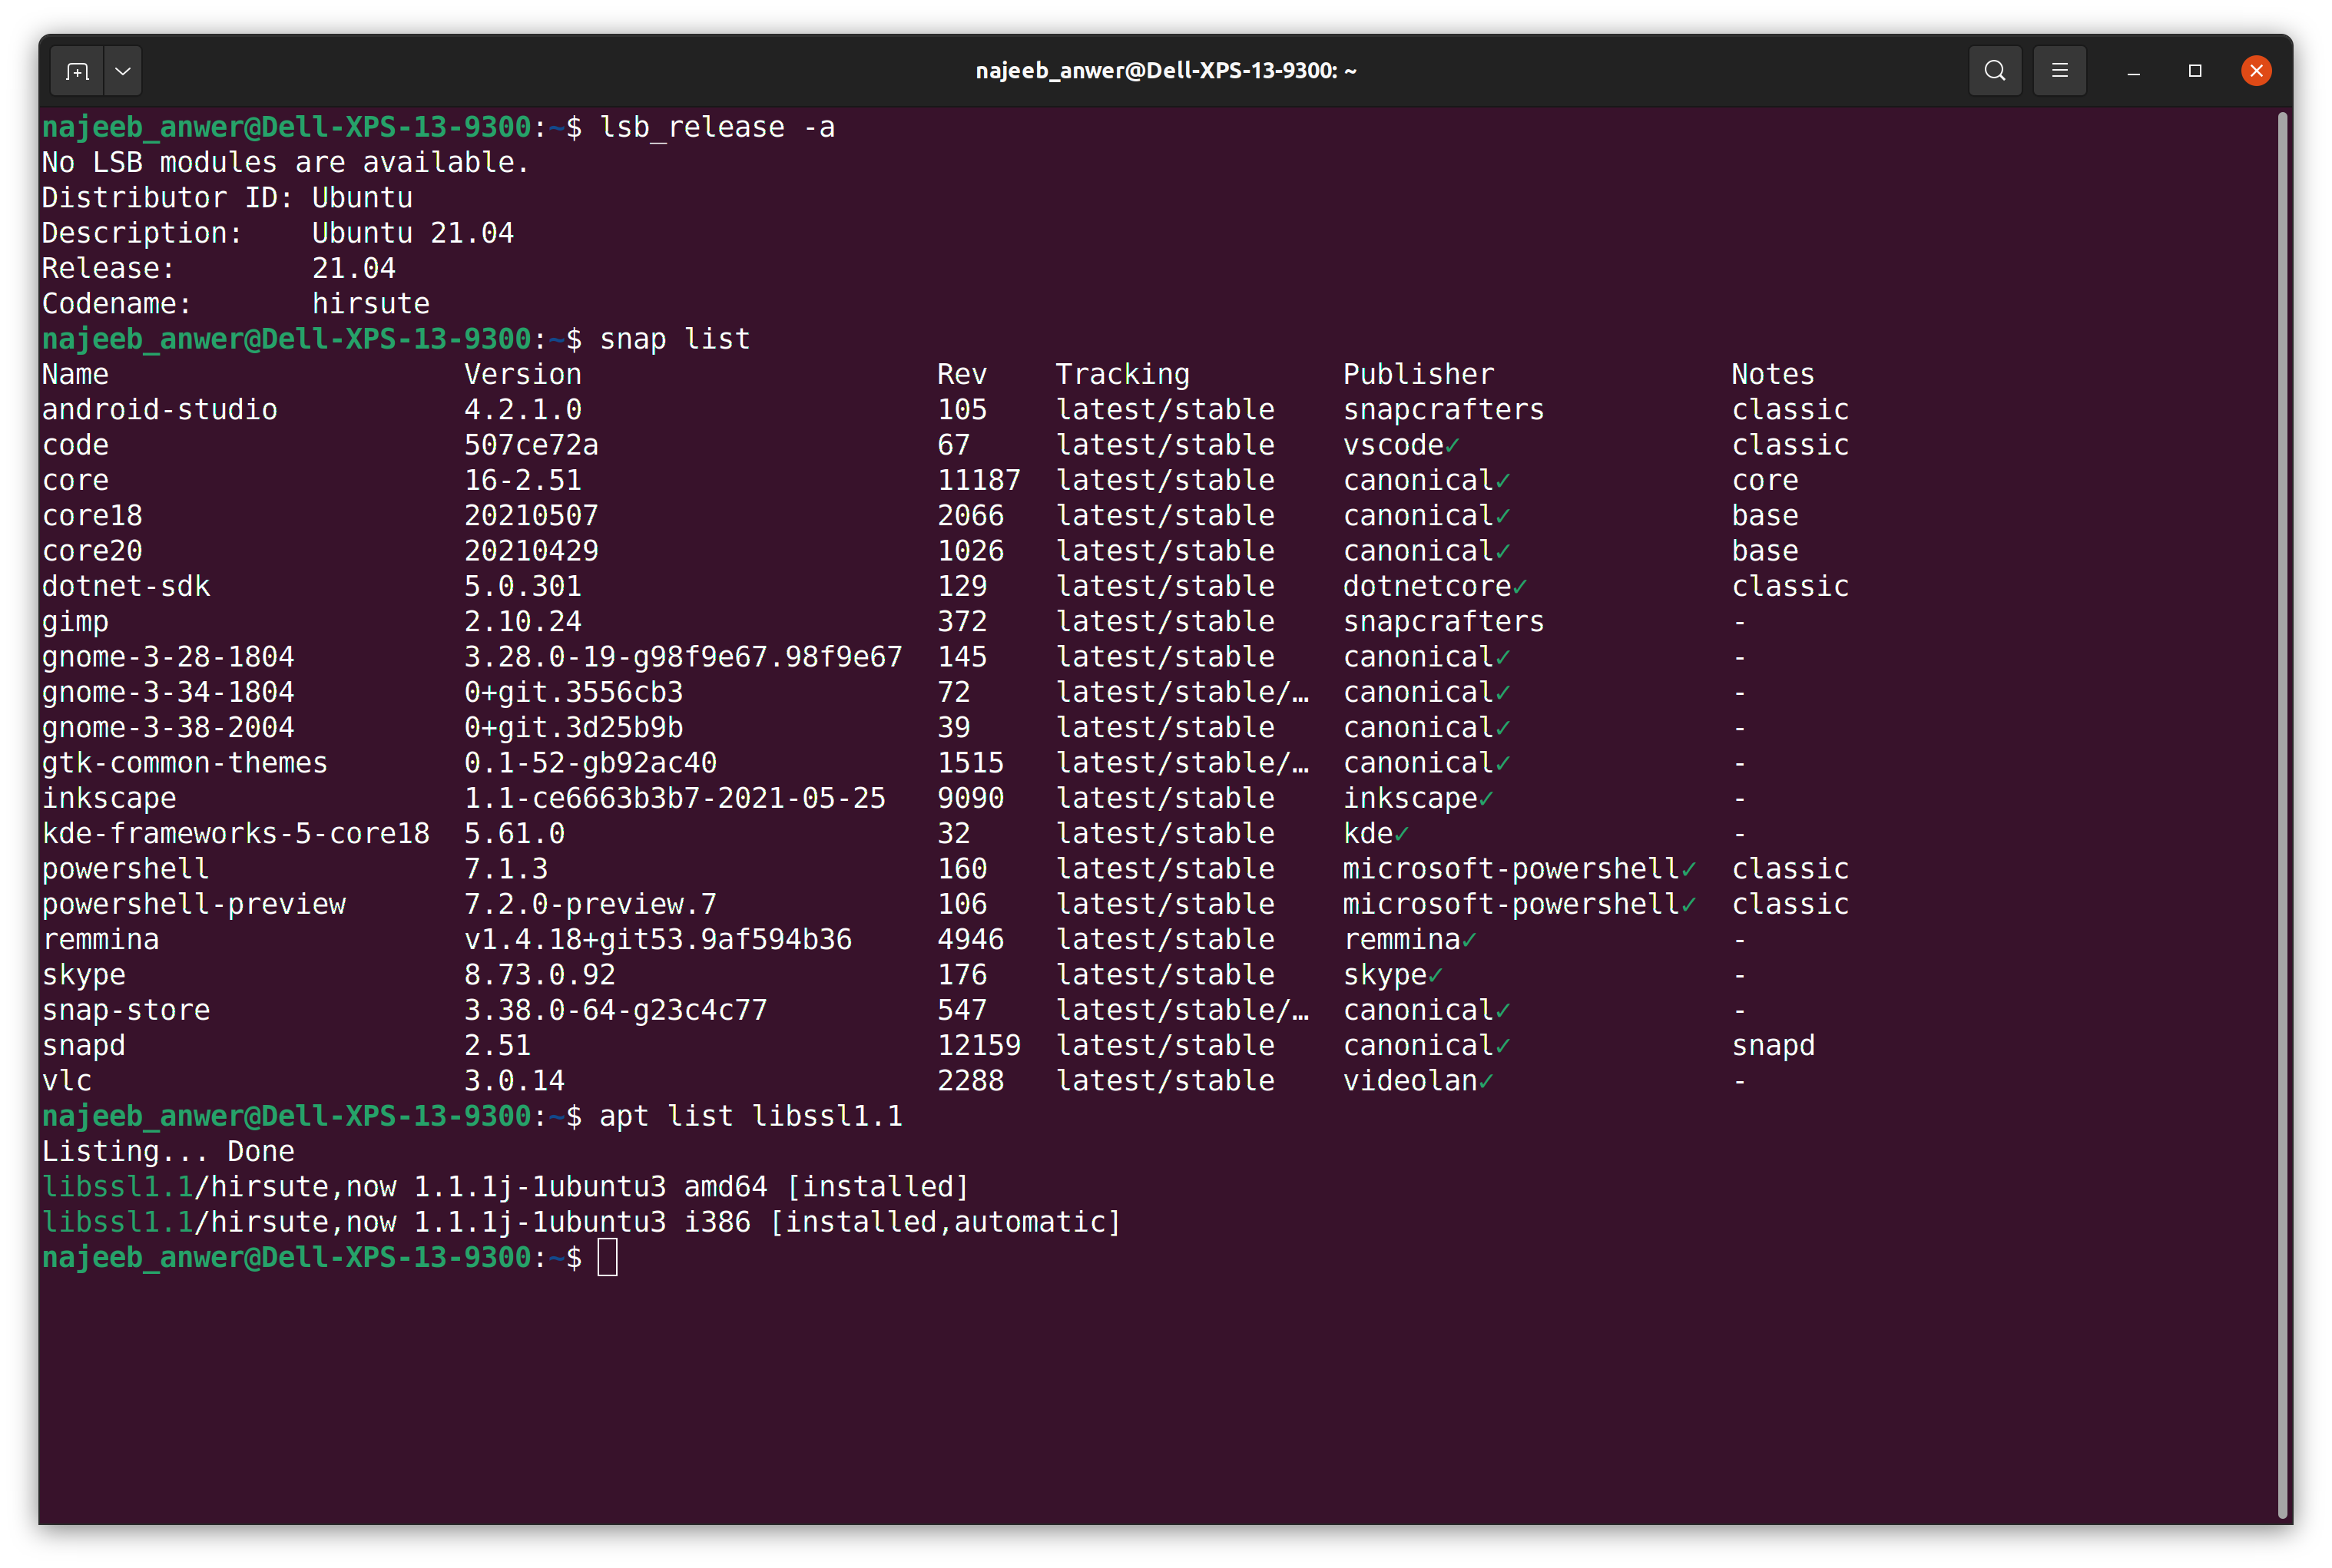Click the 'vlc' snap name

pos(66,1081)
